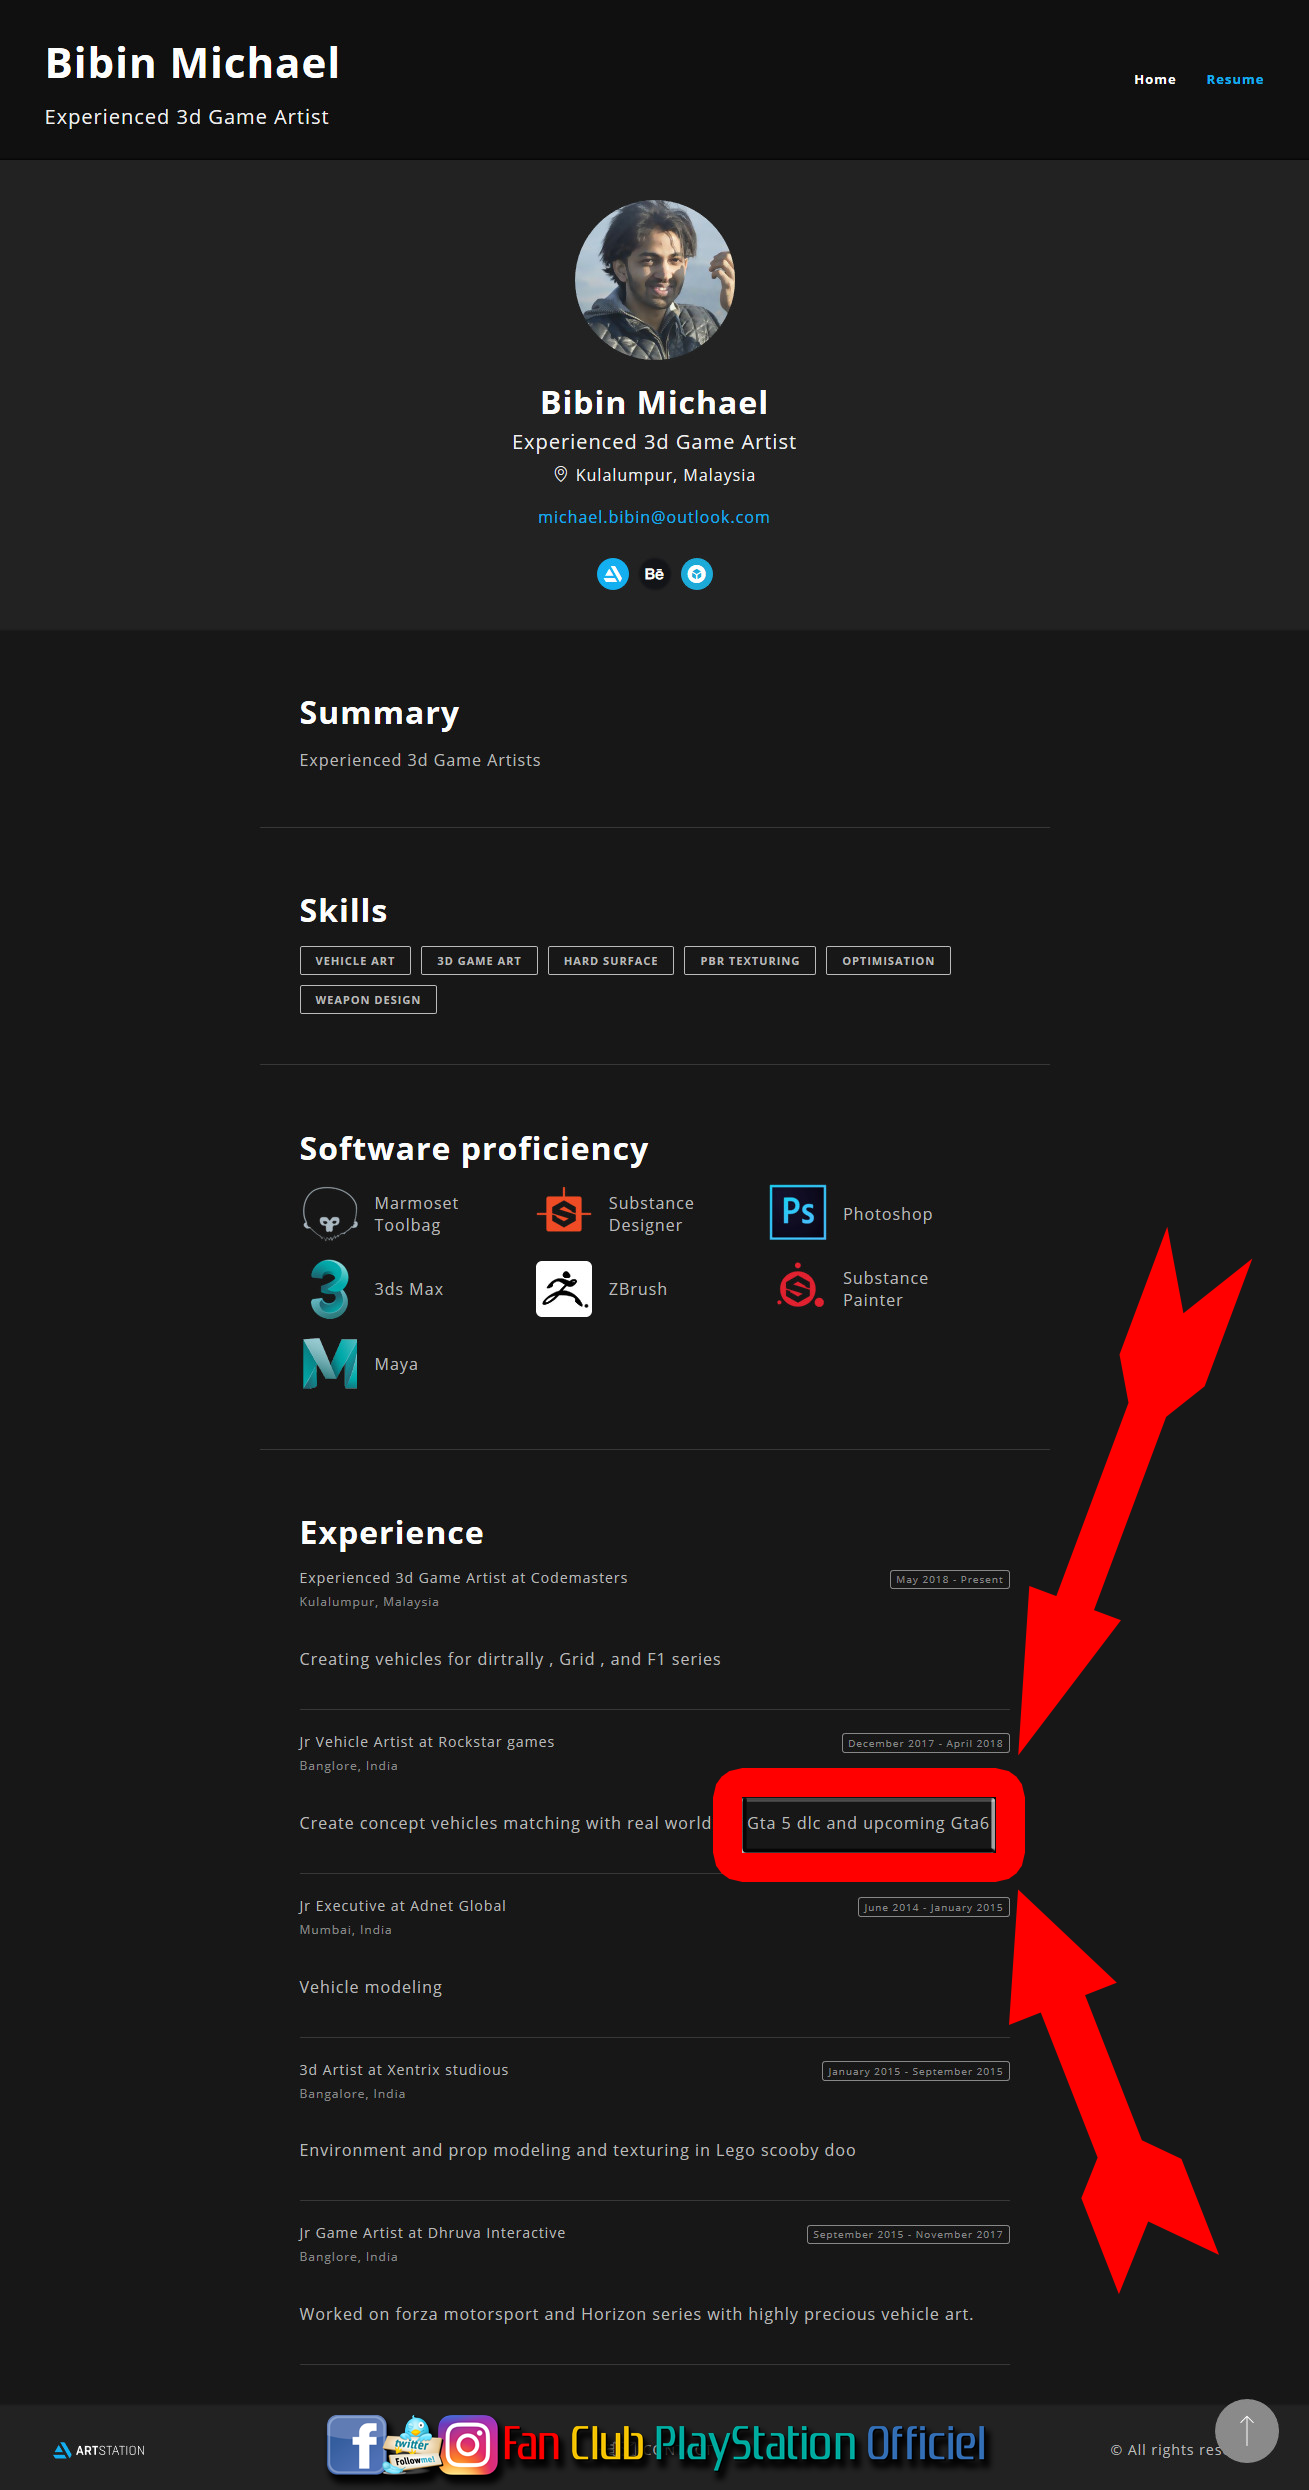Open the michael.bibin@outlook.com email link
The width and height of the screenshot is (1309, 2490).
click(654, 517)
